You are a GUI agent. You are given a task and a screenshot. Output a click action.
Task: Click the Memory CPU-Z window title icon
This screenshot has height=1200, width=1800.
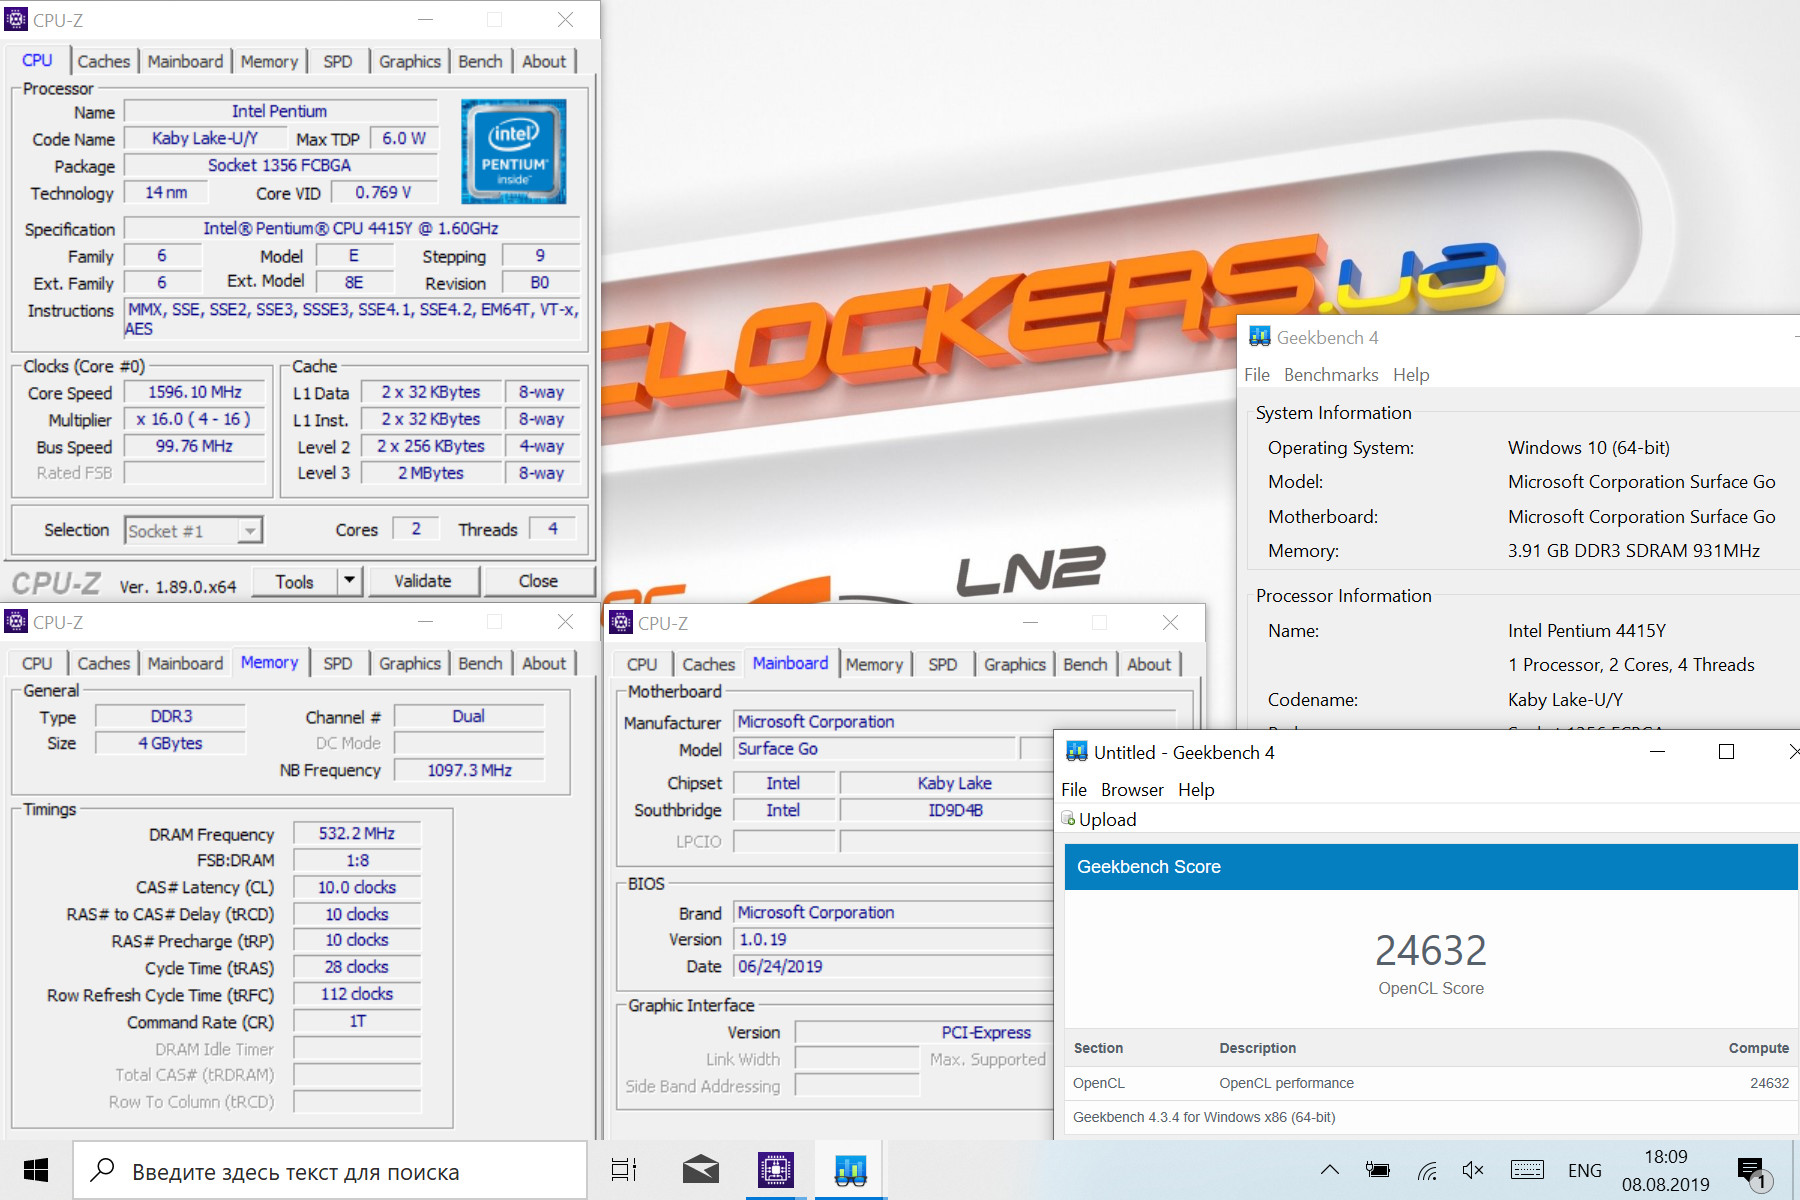(x=16, y=622)
